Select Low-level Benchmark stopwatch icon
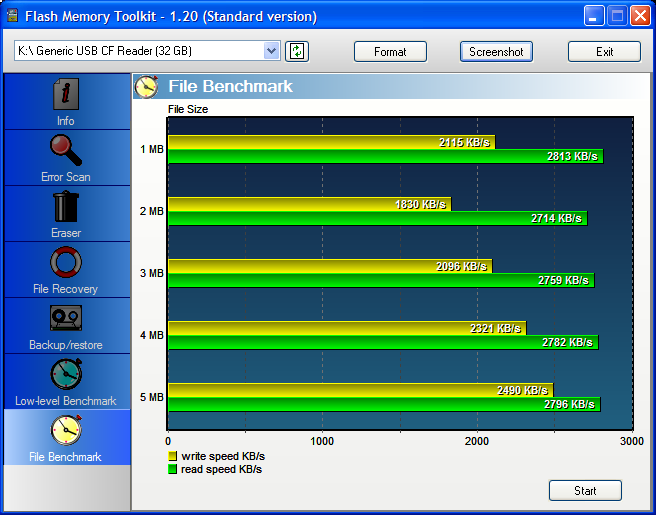This screenshot has height=515, width=656. pyautogui.click(x=66, y=375)
